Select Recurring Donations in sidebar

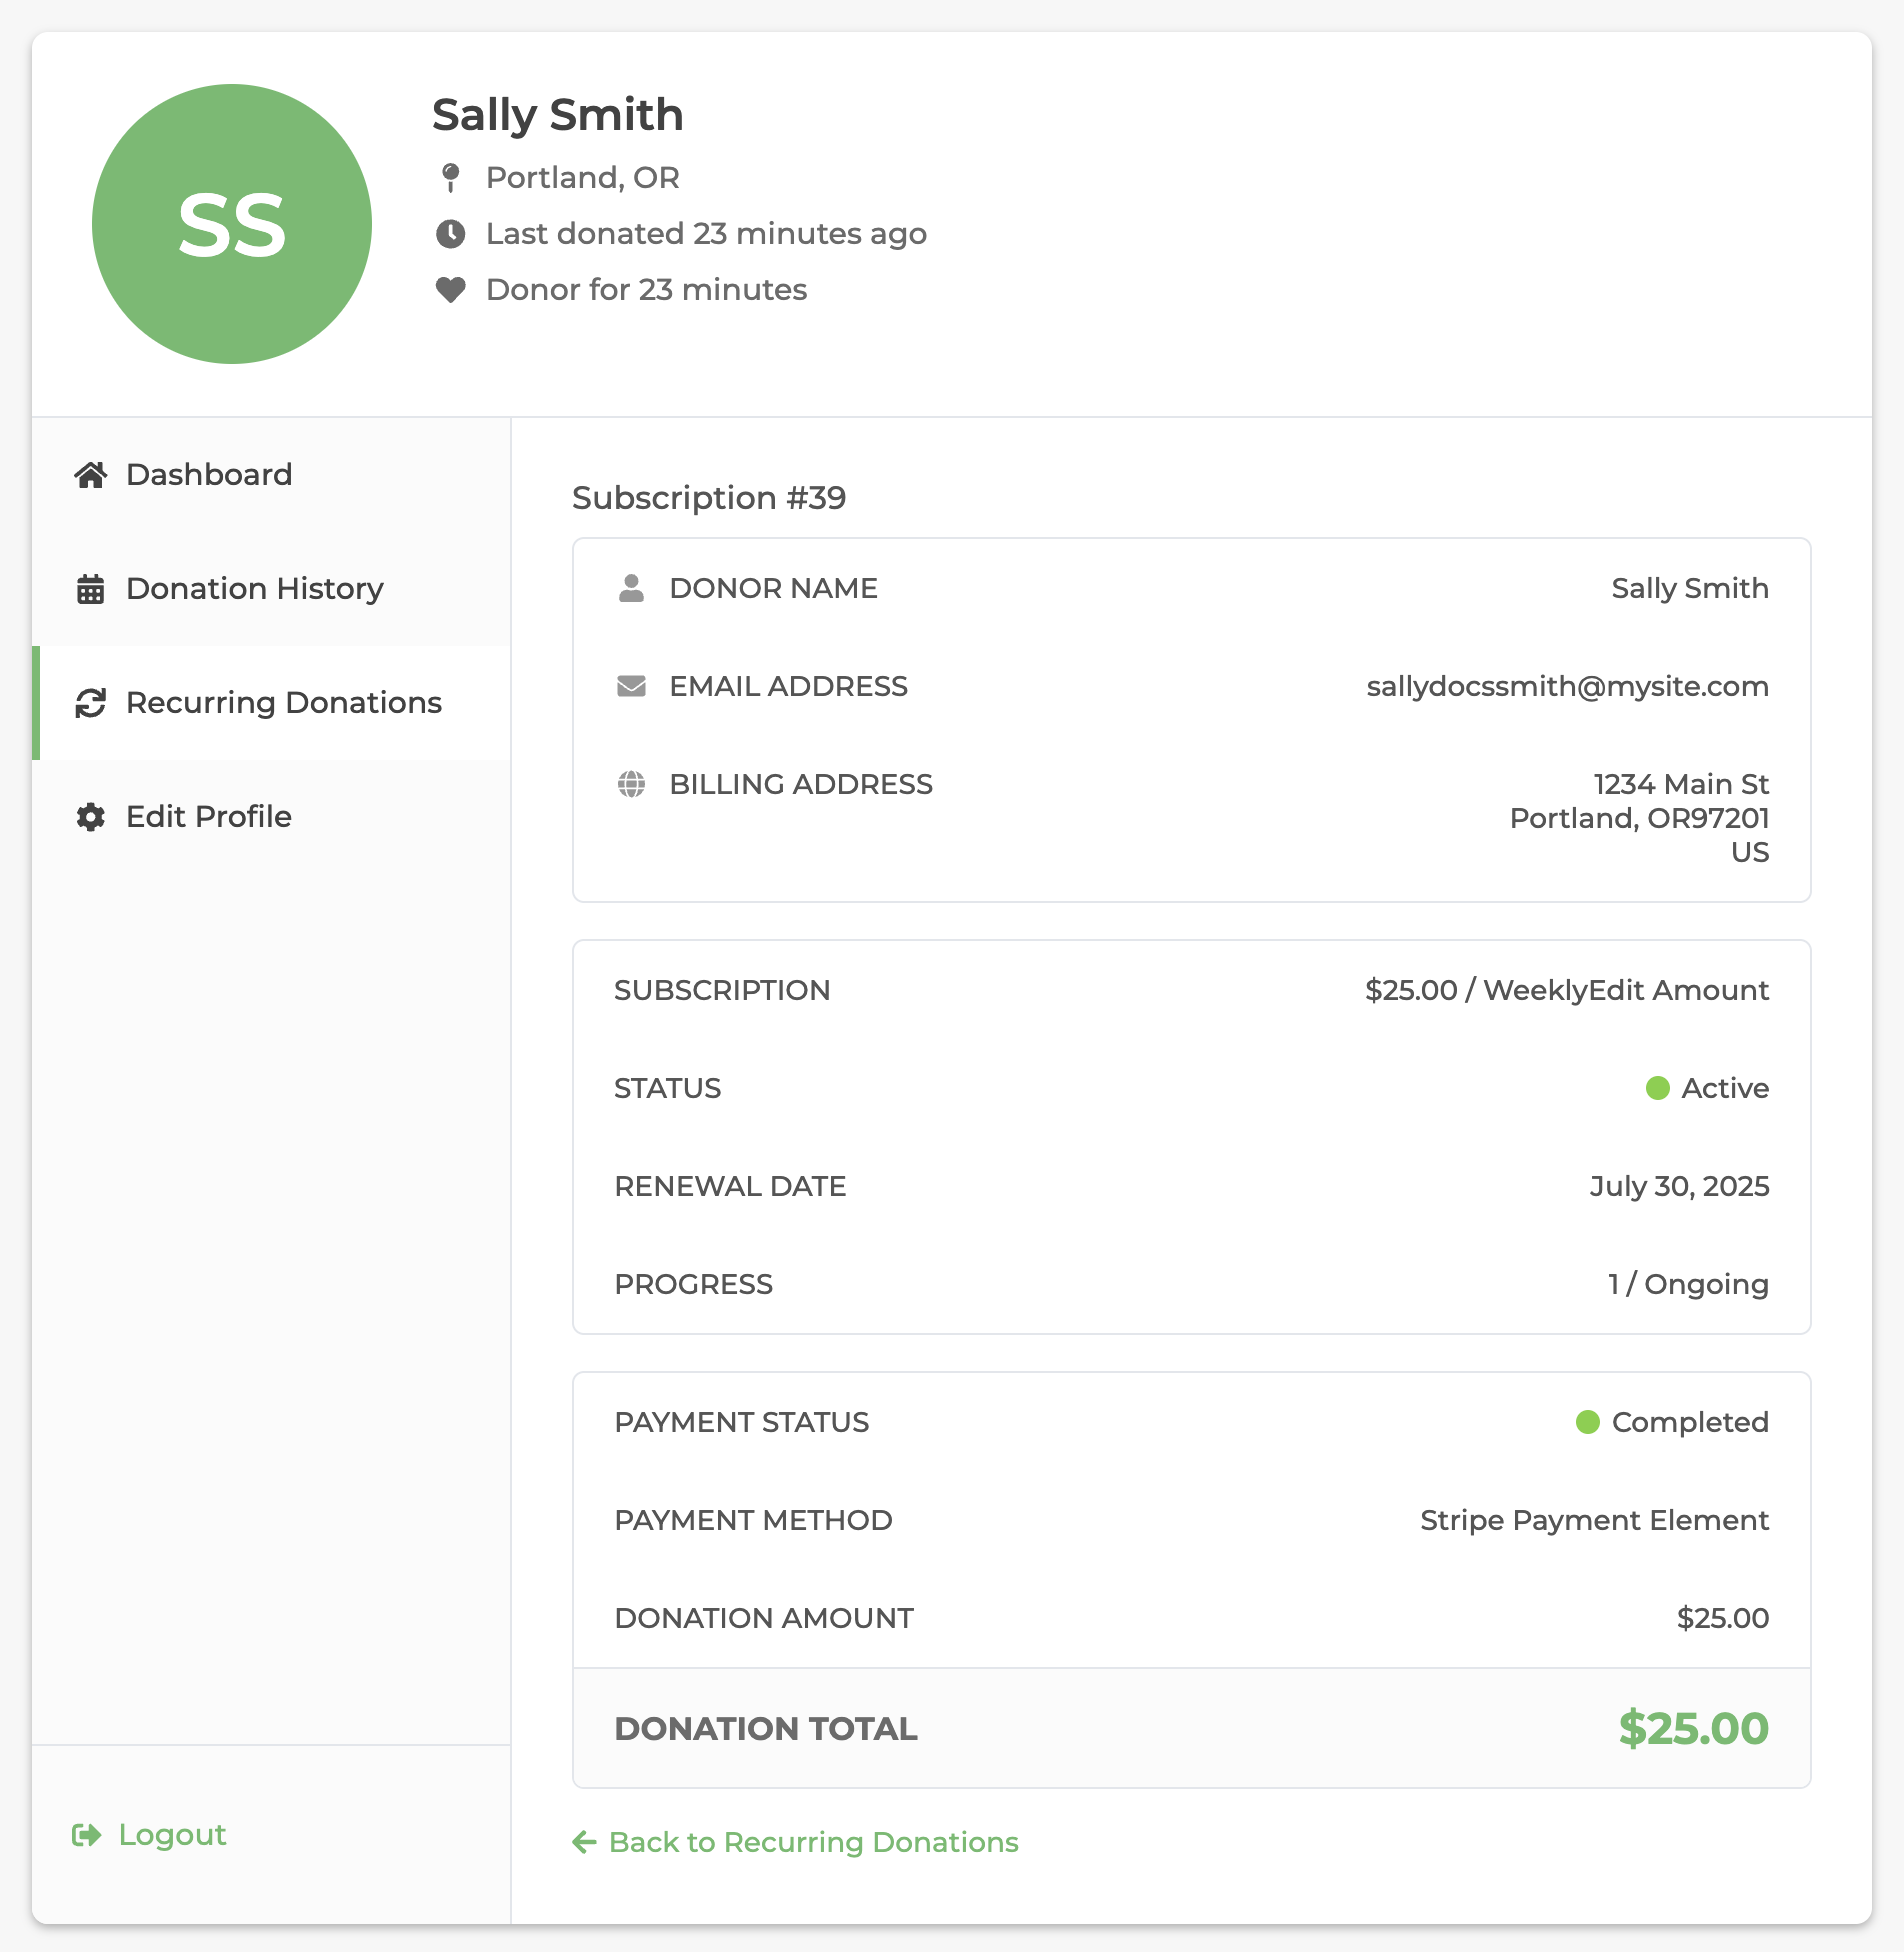(283, 703)
